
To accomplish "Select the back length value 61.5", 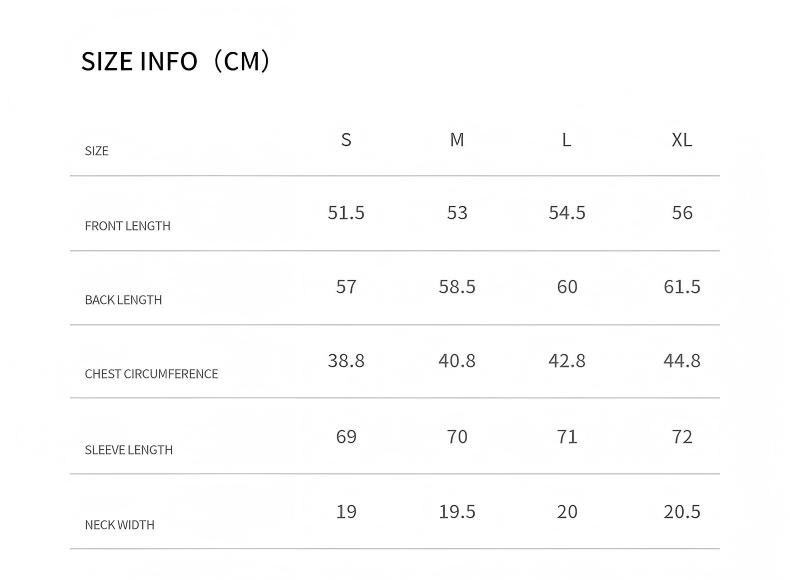I will tap(682, 287).
